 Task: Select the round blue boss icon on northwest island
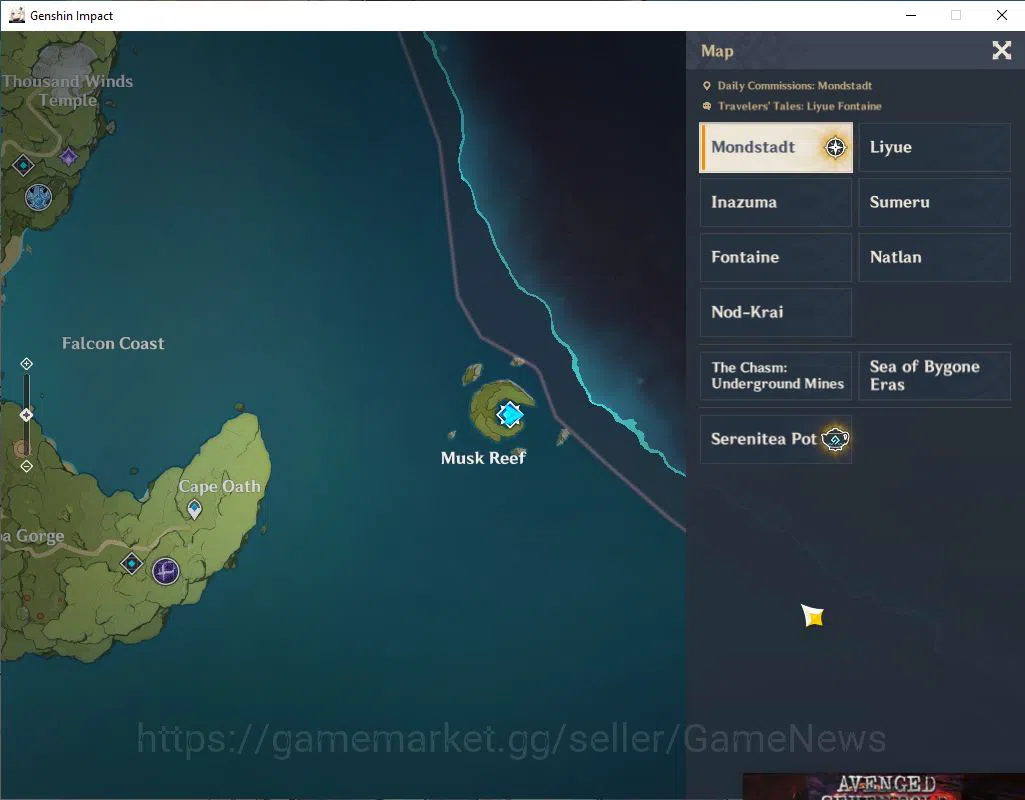click(39, 197)
